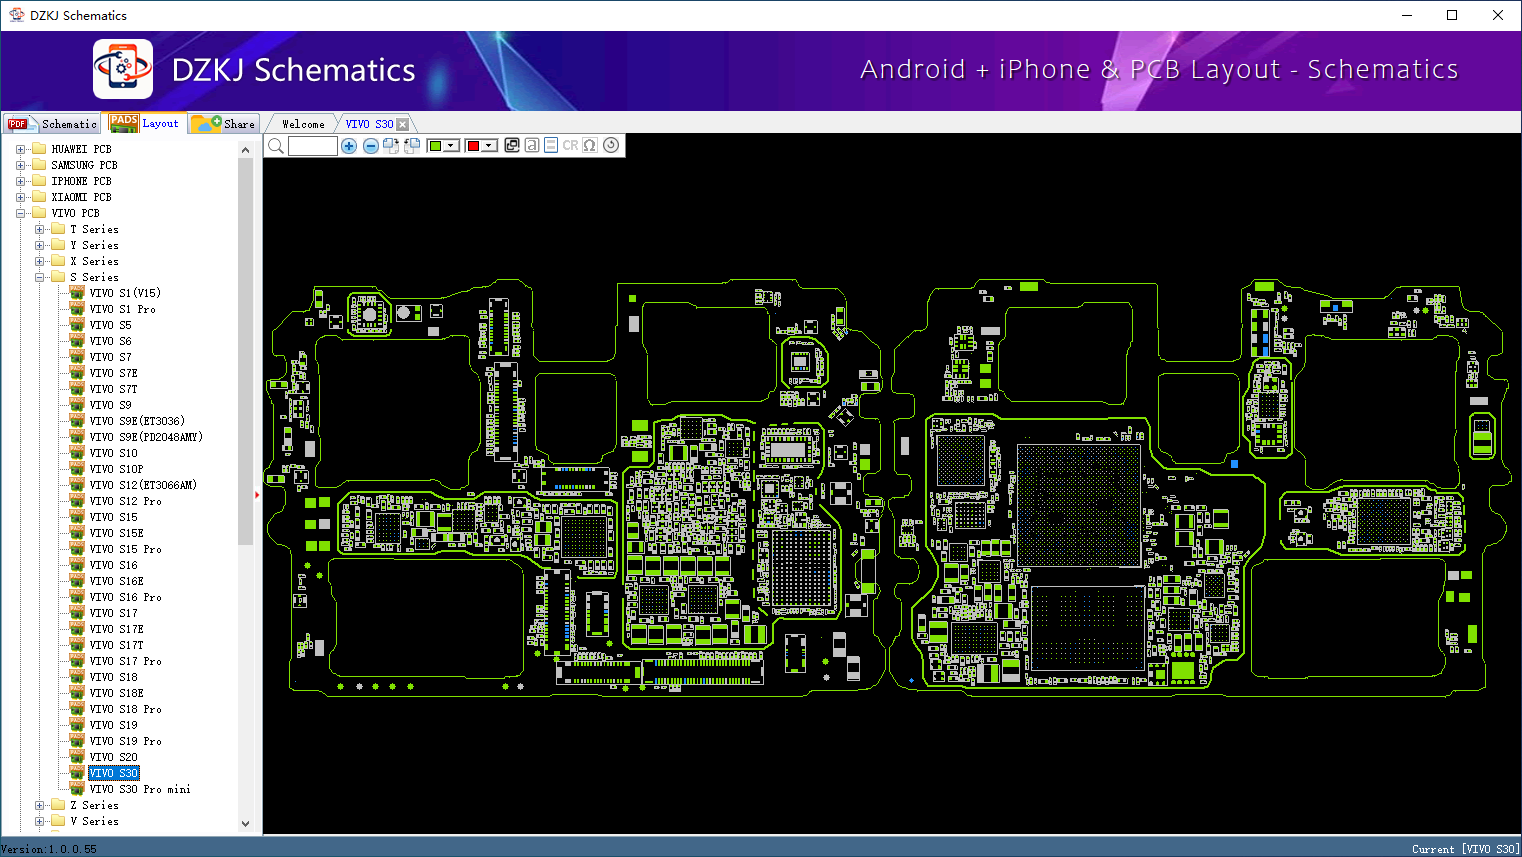Screen dimensions: 1522x857
Task: Open the red color dropdown arrow
Action: [489, 146]
